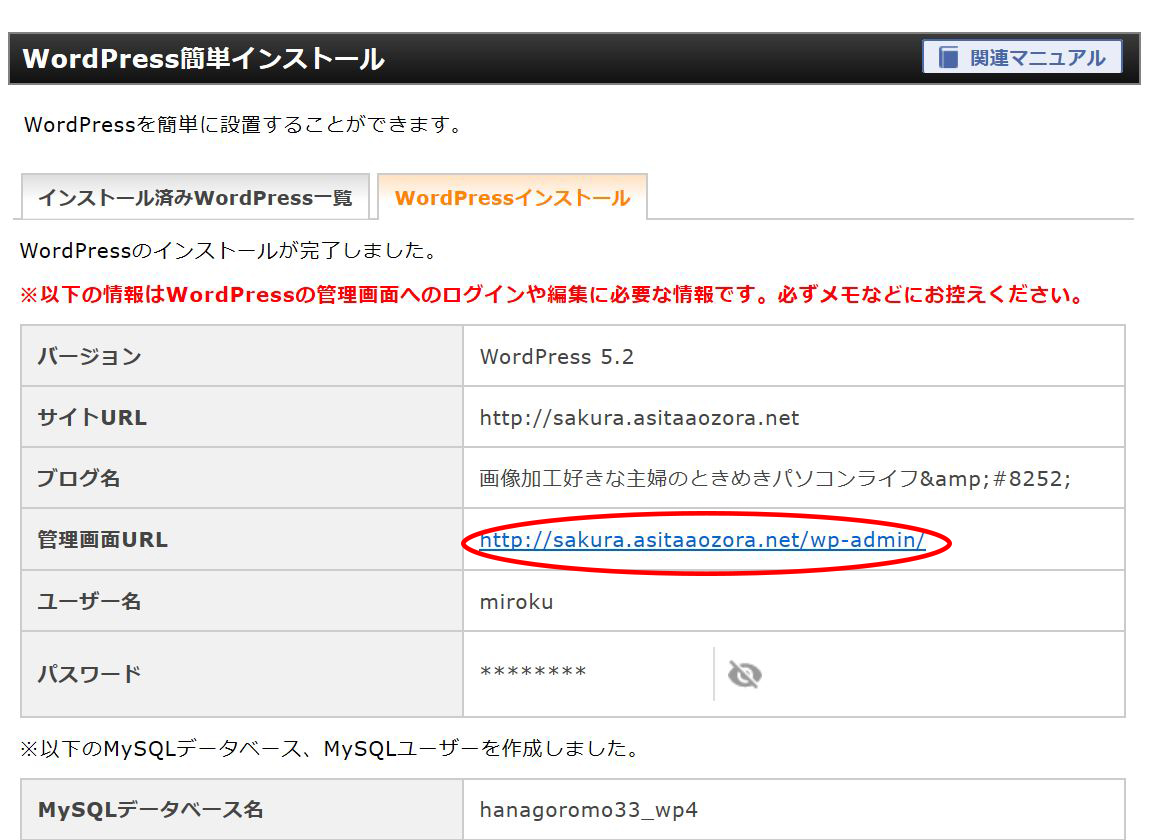This screenshot has height=840, width=1157.
Task: Click the サイトURL row label
Action: coord(92,418)
